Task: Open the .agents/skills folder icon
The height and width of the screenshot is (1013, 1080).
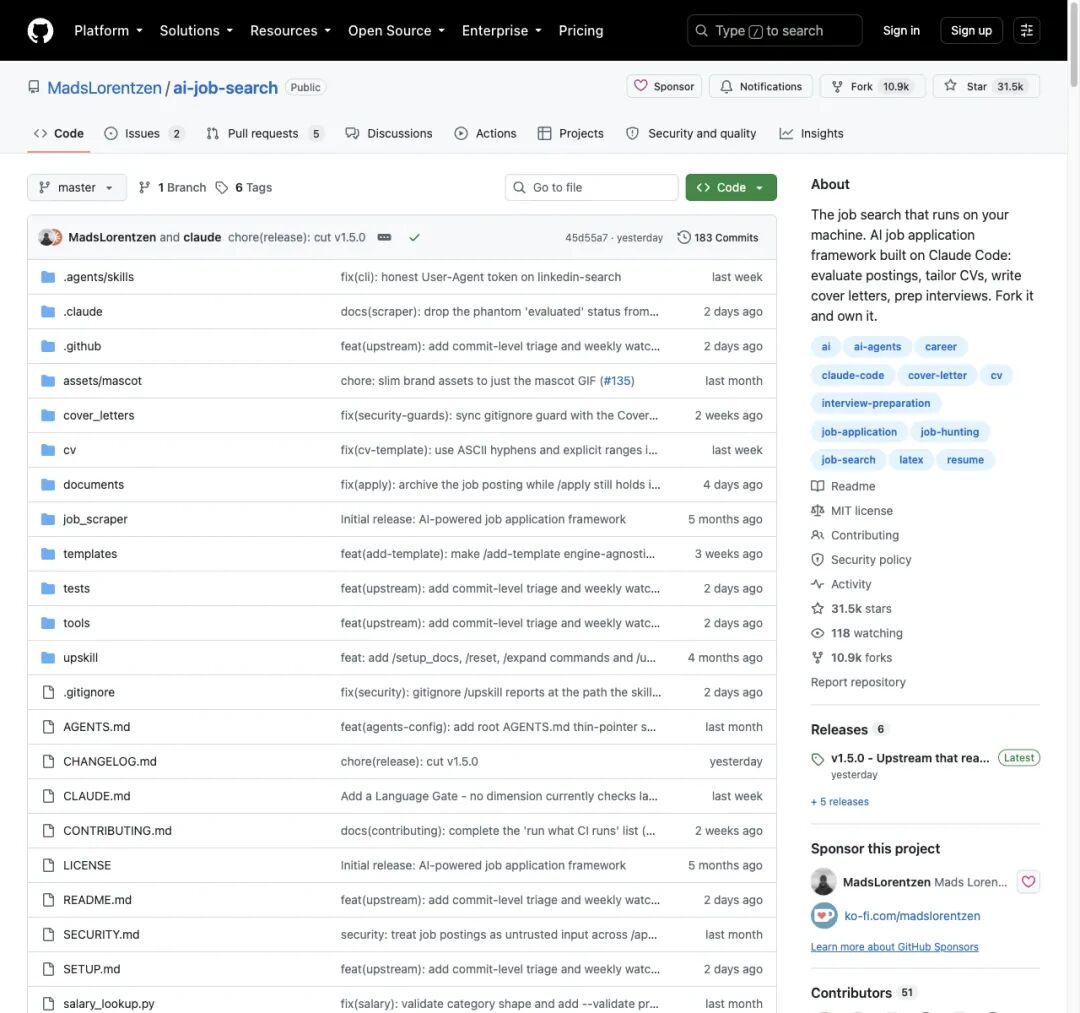Action: click(x=48, y=277)
